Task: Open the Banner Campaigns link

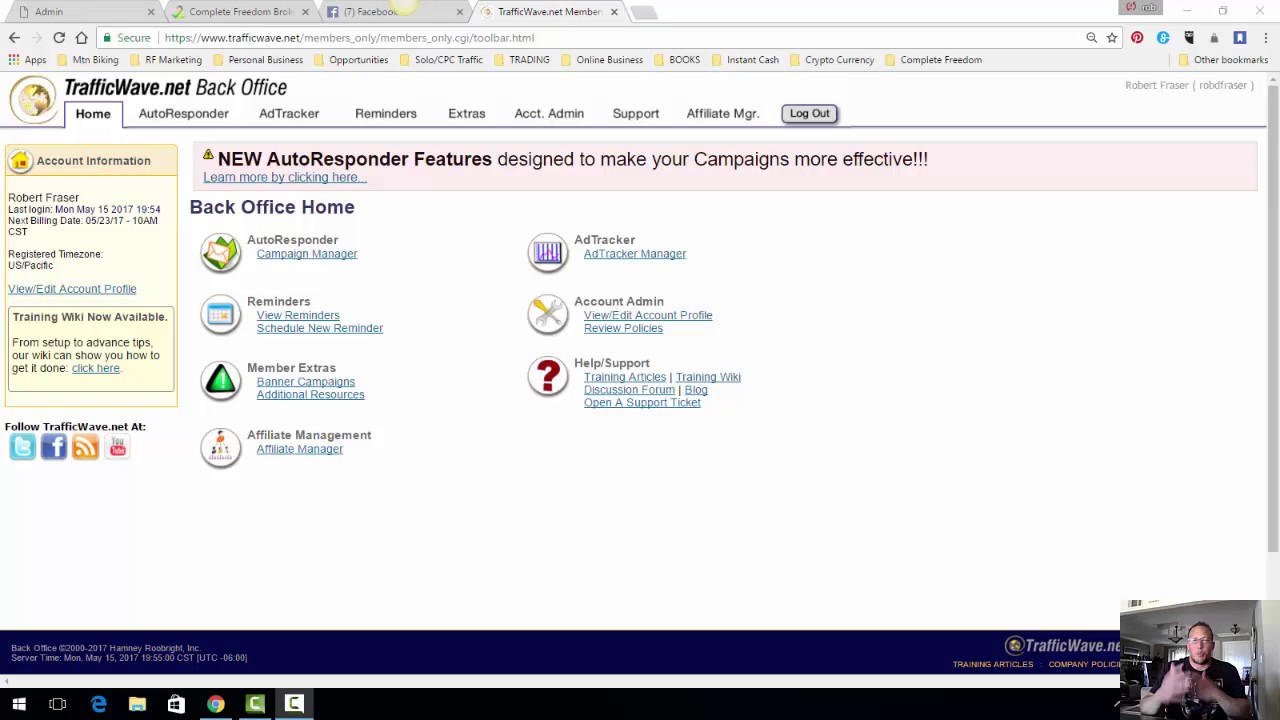Action: [x=306, y=382]
